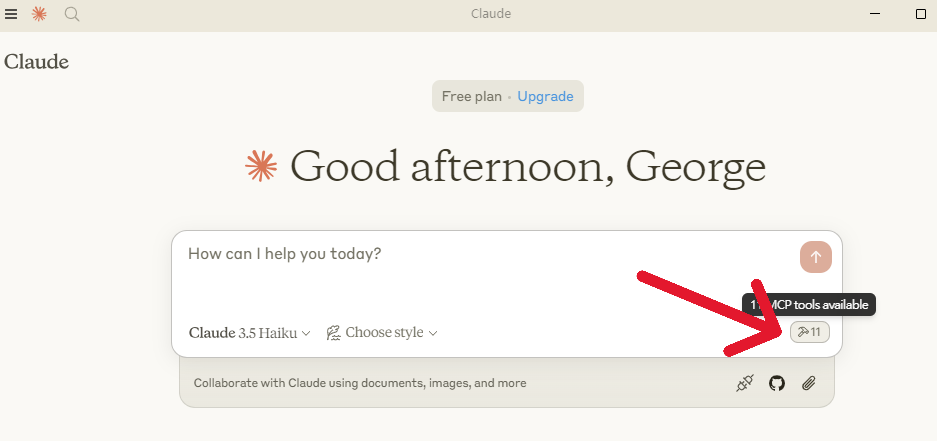This screenshot has height=441, width=937.
Task: Click the 'Collaborate with Claude' hint text
Action: 360,383
